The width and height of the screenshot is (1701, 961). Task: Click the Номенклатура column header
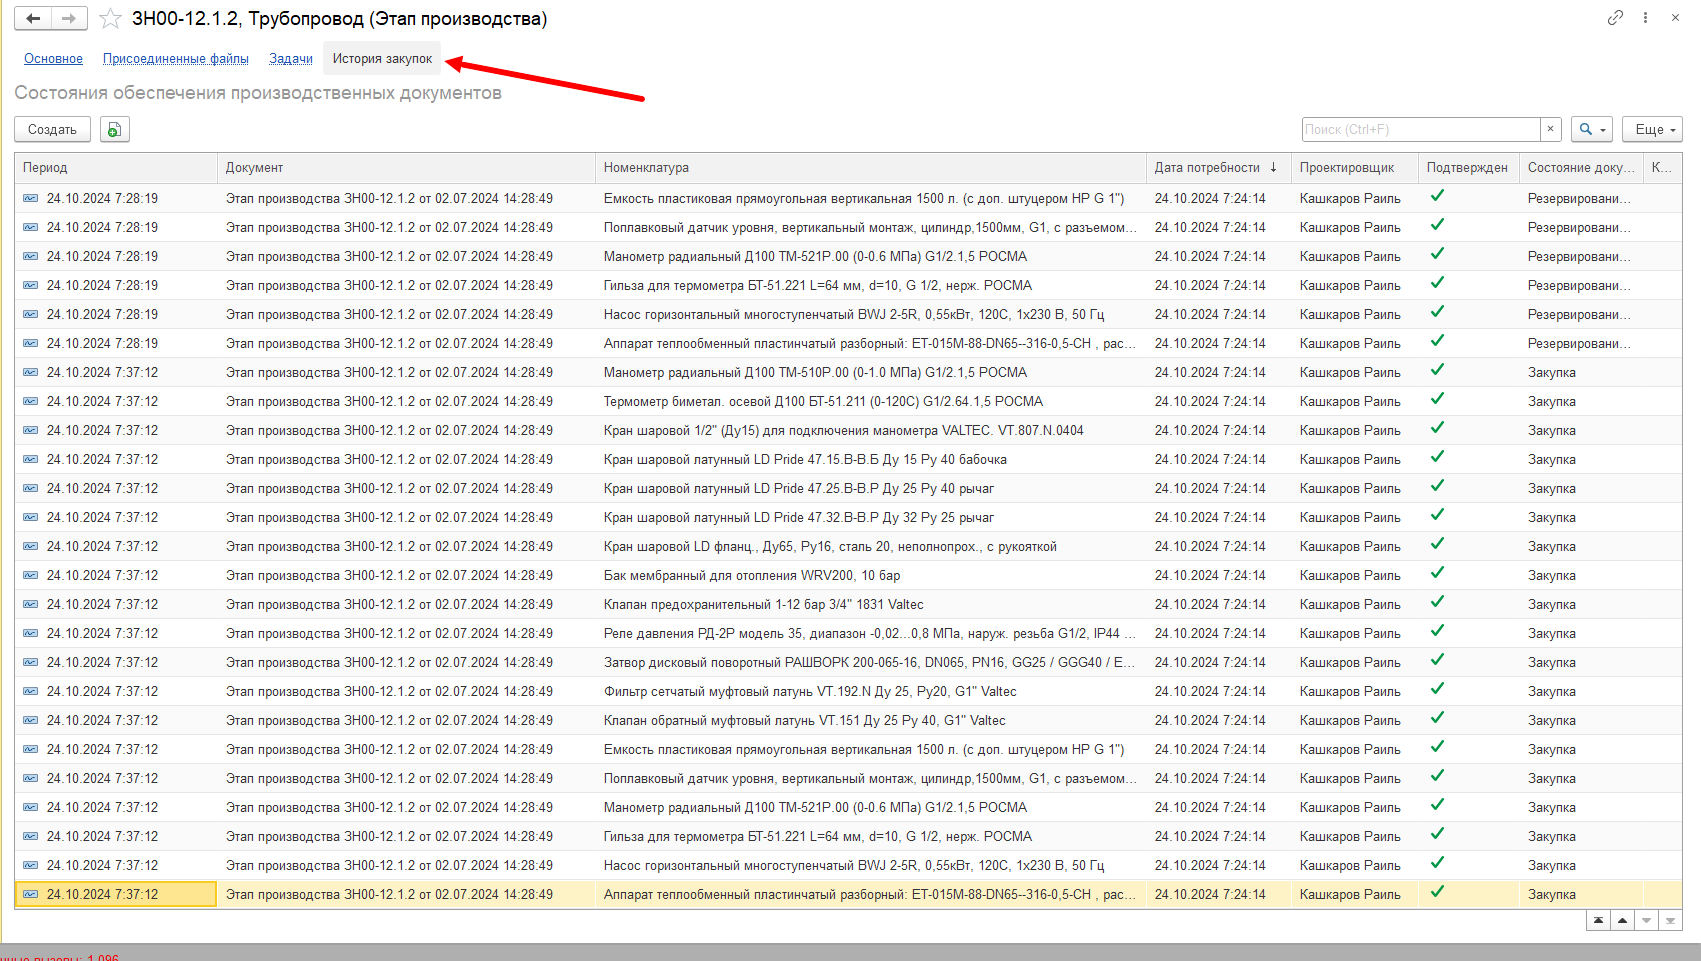[871, 168]
